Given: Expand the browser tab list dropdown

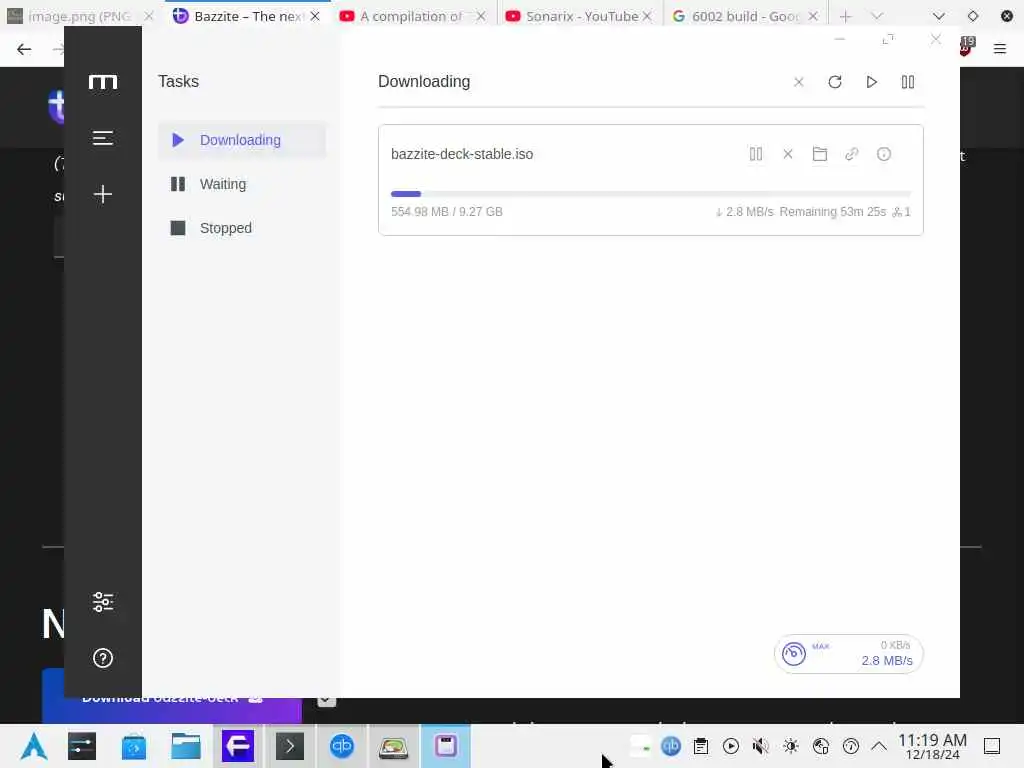Looking at the screenshot, I should (x=877, y=16).
